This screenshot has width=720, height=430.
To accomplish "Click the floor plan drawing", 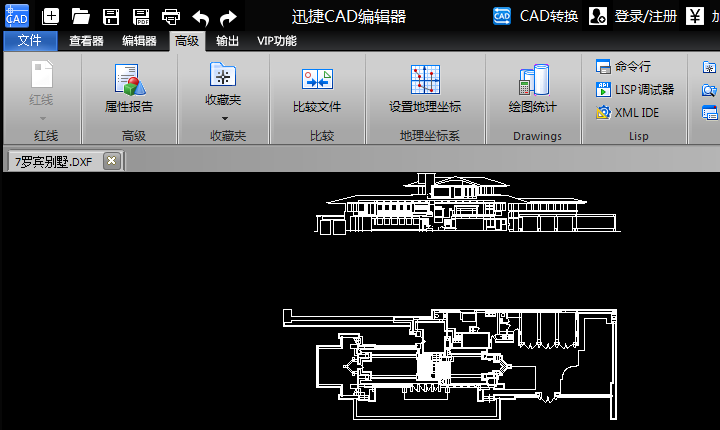I will (x=450, y=364).
